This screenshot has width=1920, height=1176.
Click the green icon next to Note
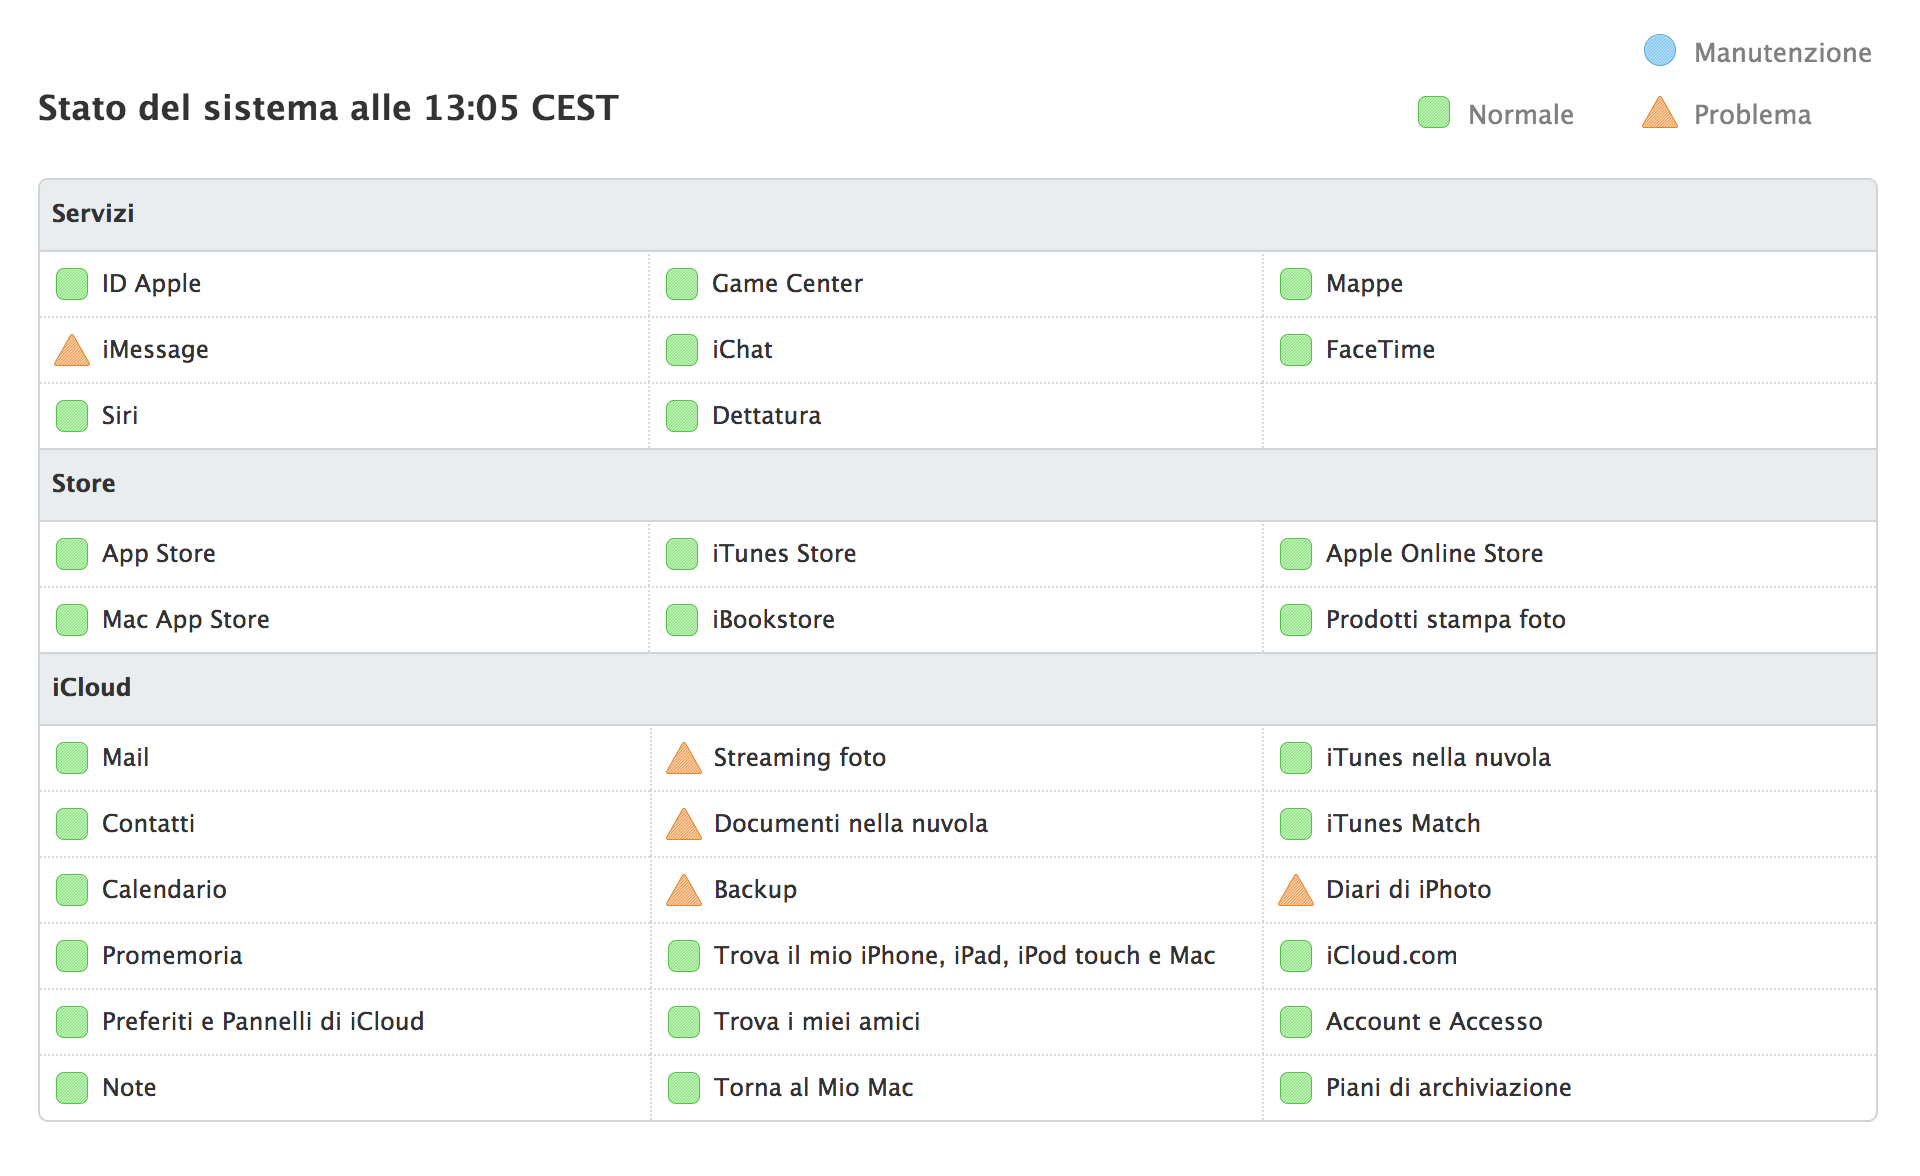click(x=72, y=1088)
